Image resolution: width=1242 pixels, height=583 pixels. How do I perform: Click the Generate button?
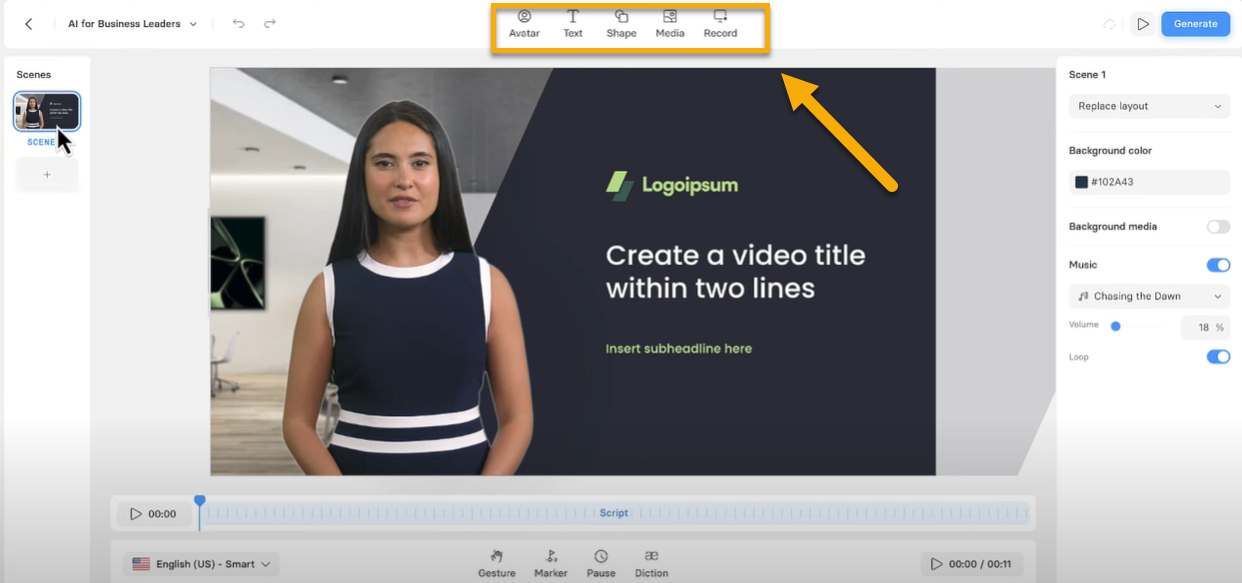[x=1195, y=24]
